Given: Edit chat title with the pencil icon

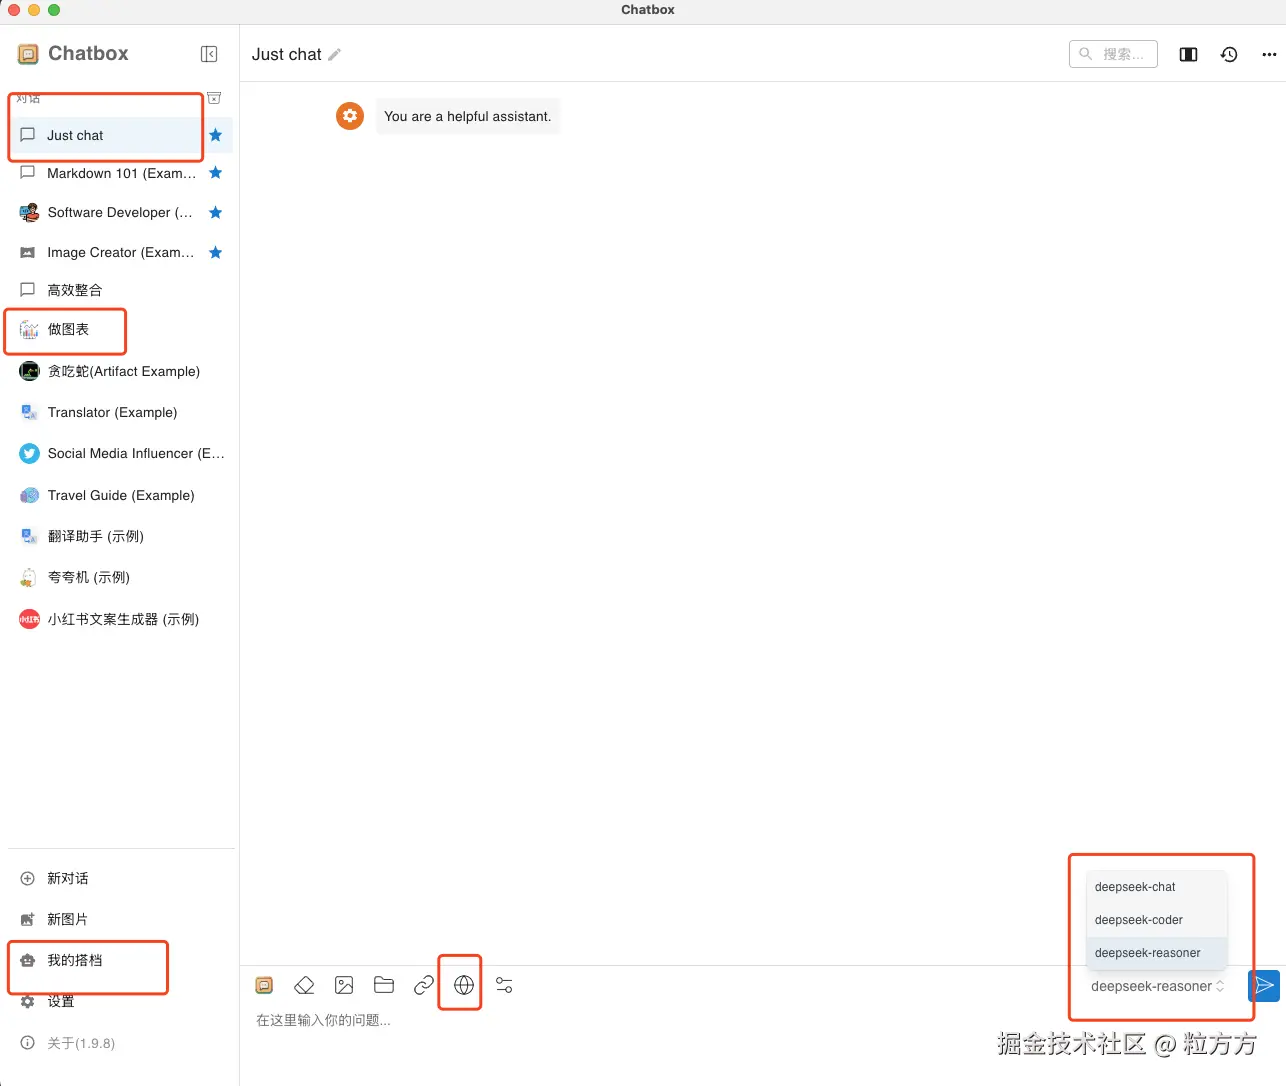Looking at the screenshot, I should 335,55.
